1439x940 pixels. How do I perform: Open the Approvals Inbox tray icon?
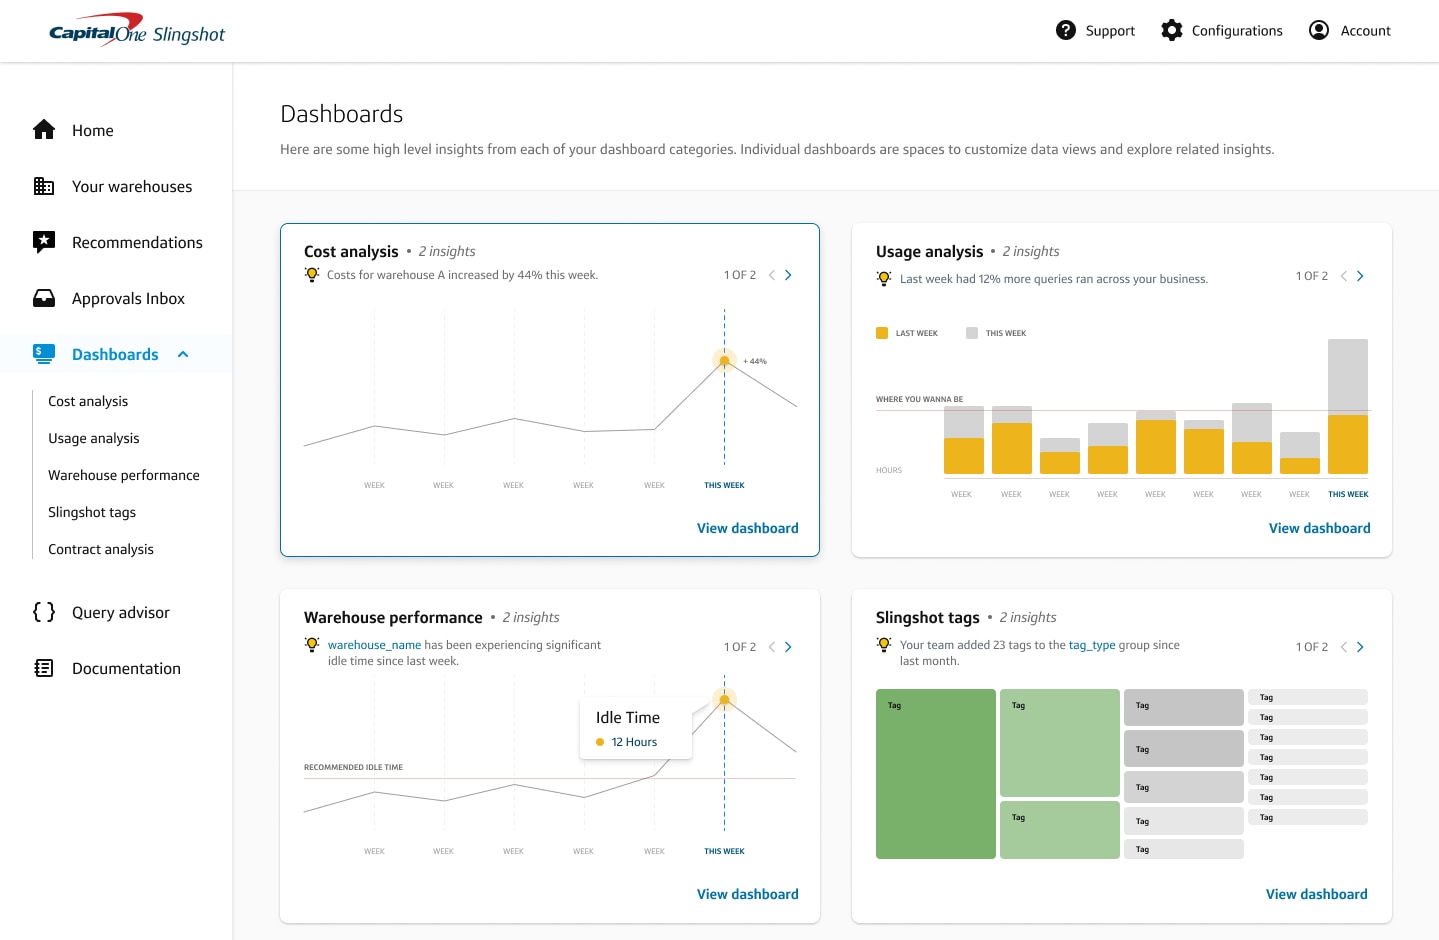tap(44, 297)
